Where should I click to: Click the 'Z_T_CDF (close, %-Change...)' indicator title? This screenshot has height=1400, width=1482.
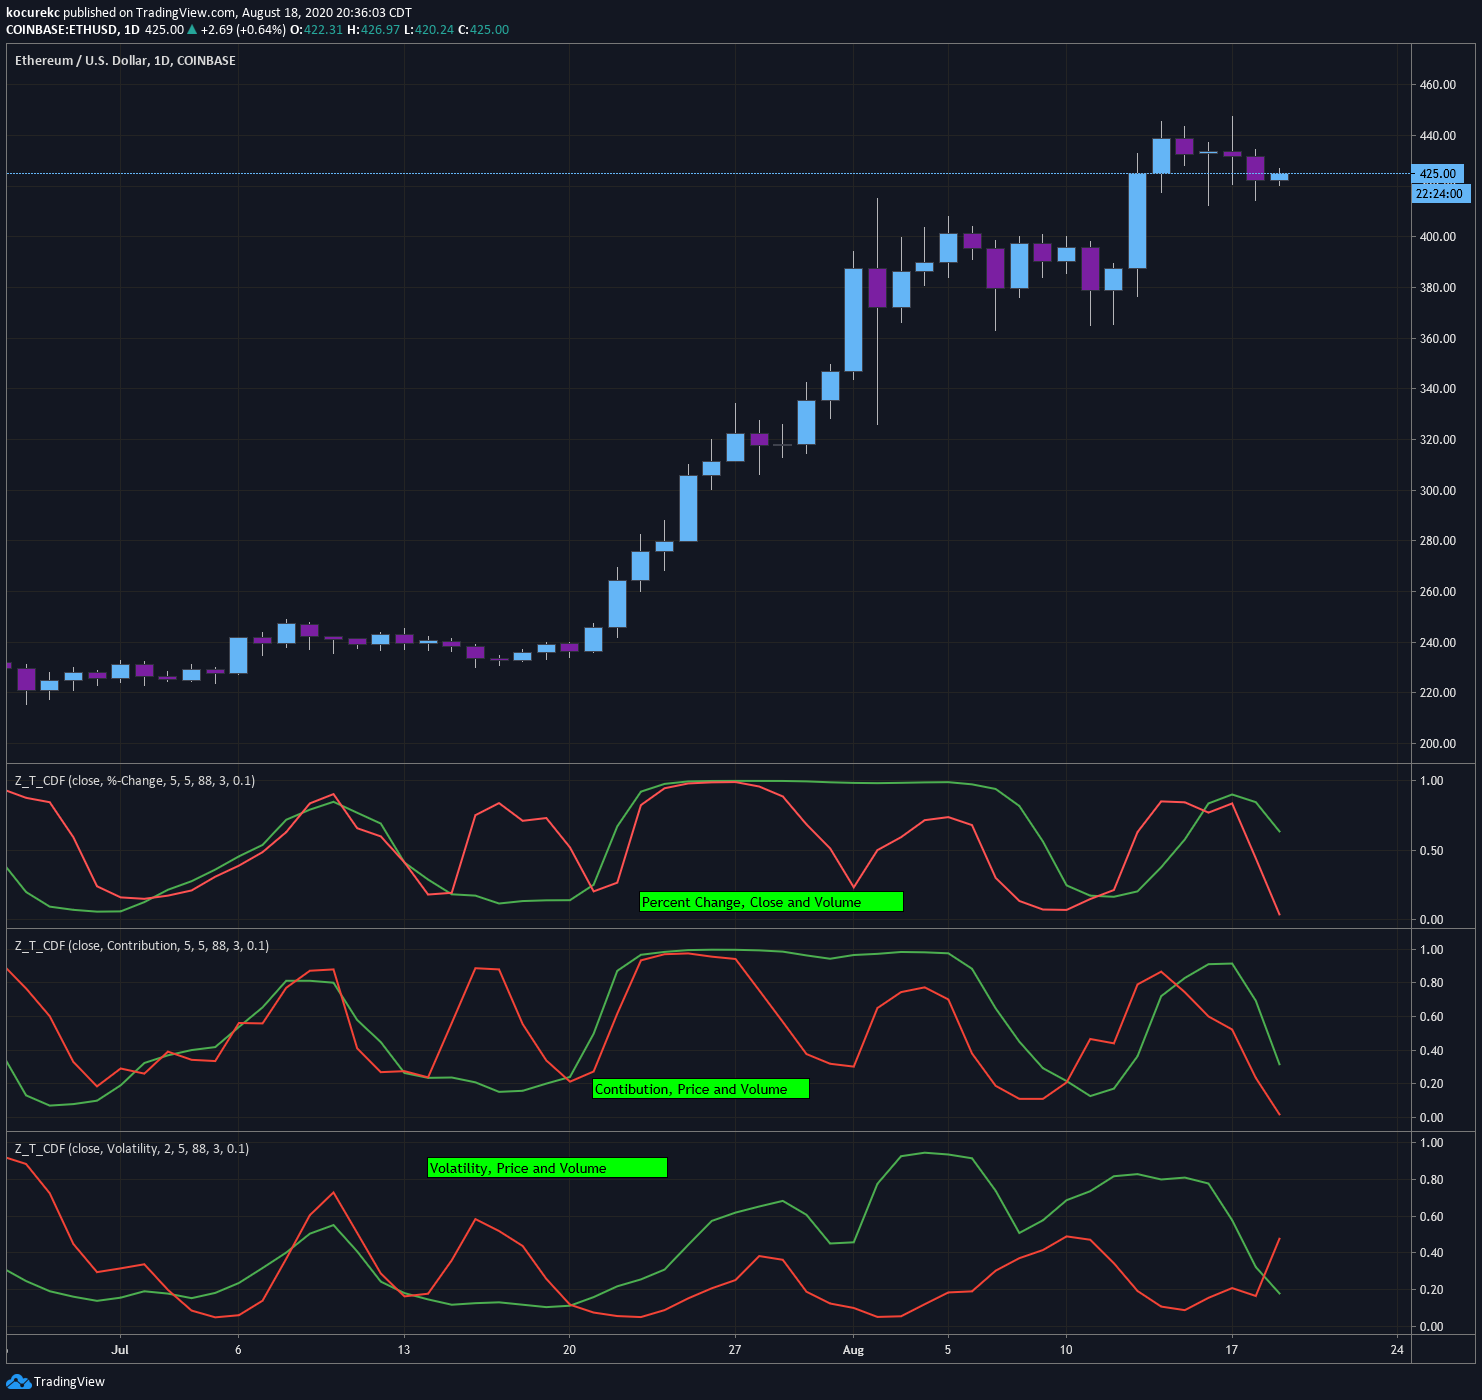[135, 781]
